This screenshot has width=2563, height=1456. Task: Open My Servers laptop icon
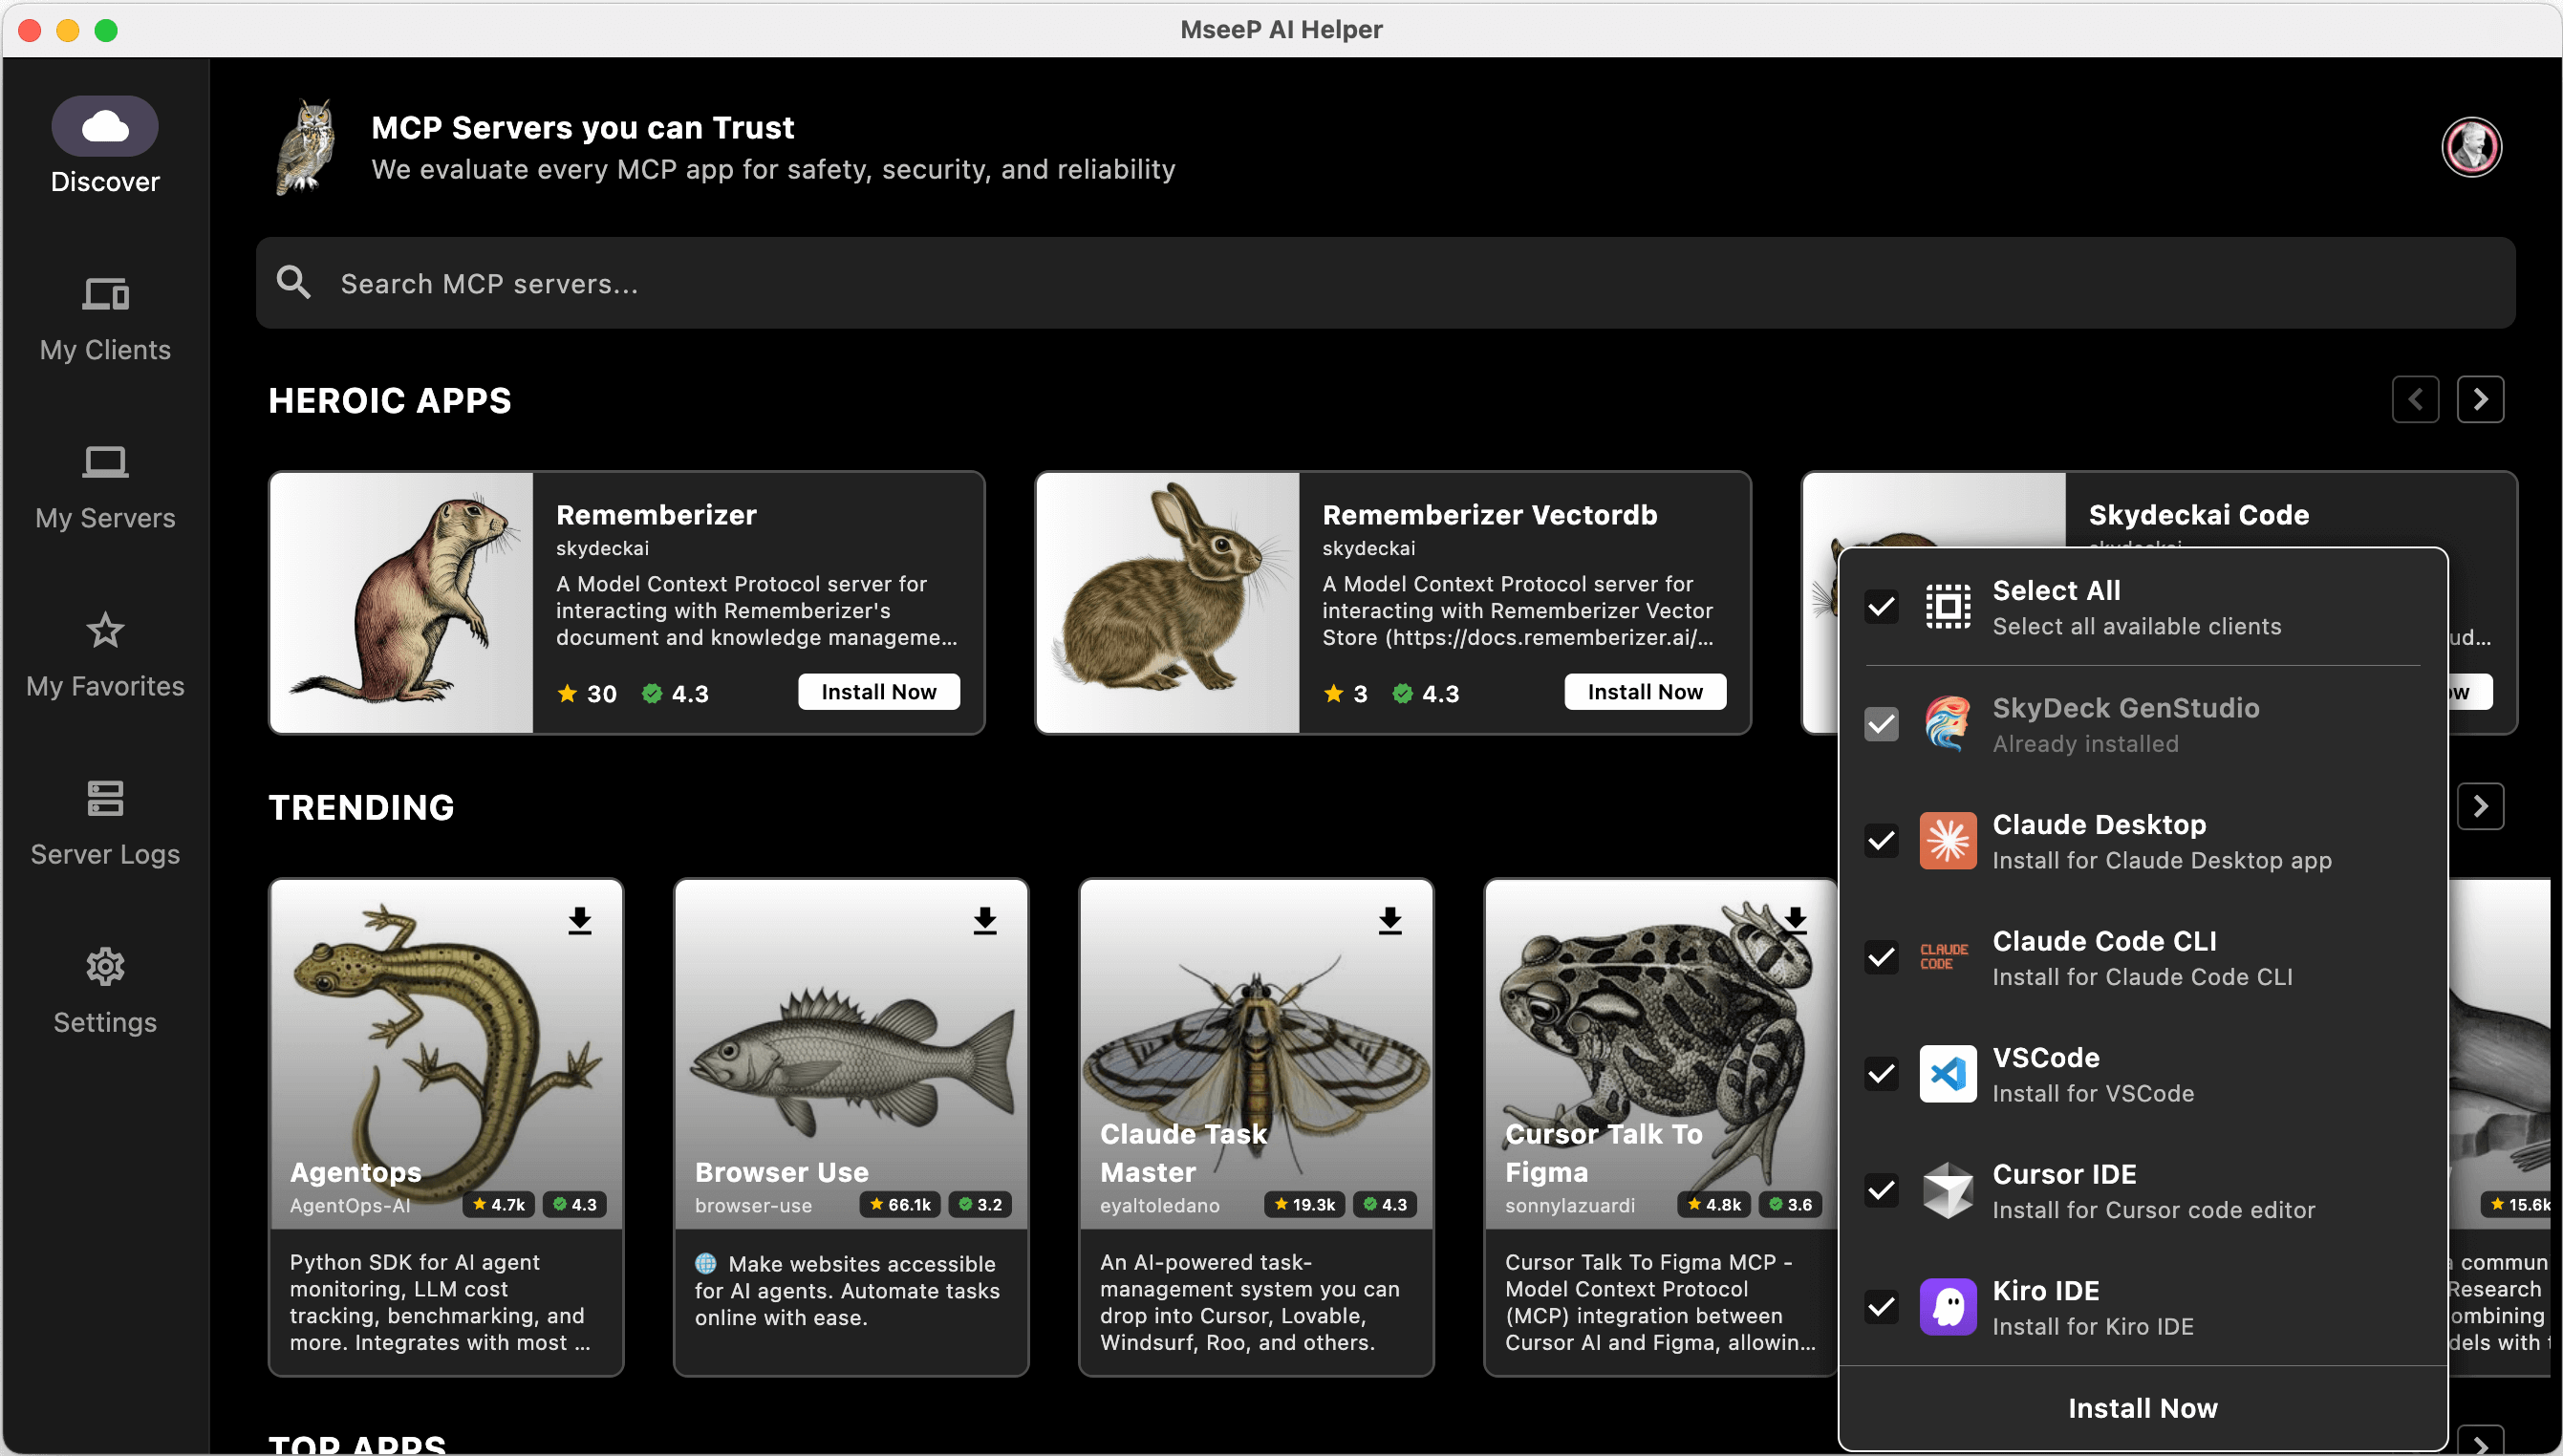[105, 463]
